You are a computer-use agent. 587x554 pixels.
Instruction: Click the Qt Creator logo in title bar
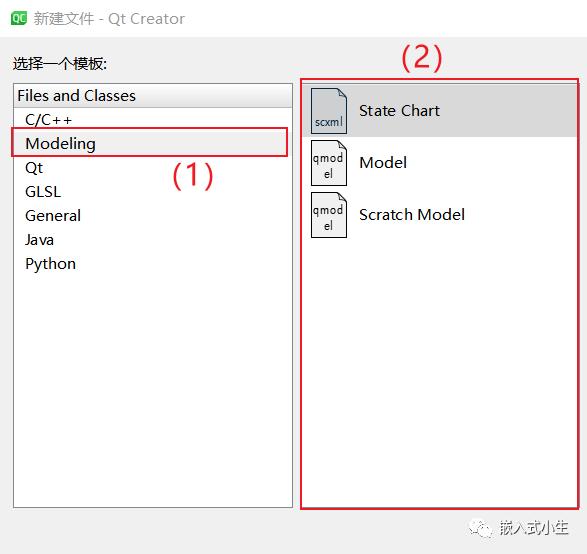click(x=19, y=18)
